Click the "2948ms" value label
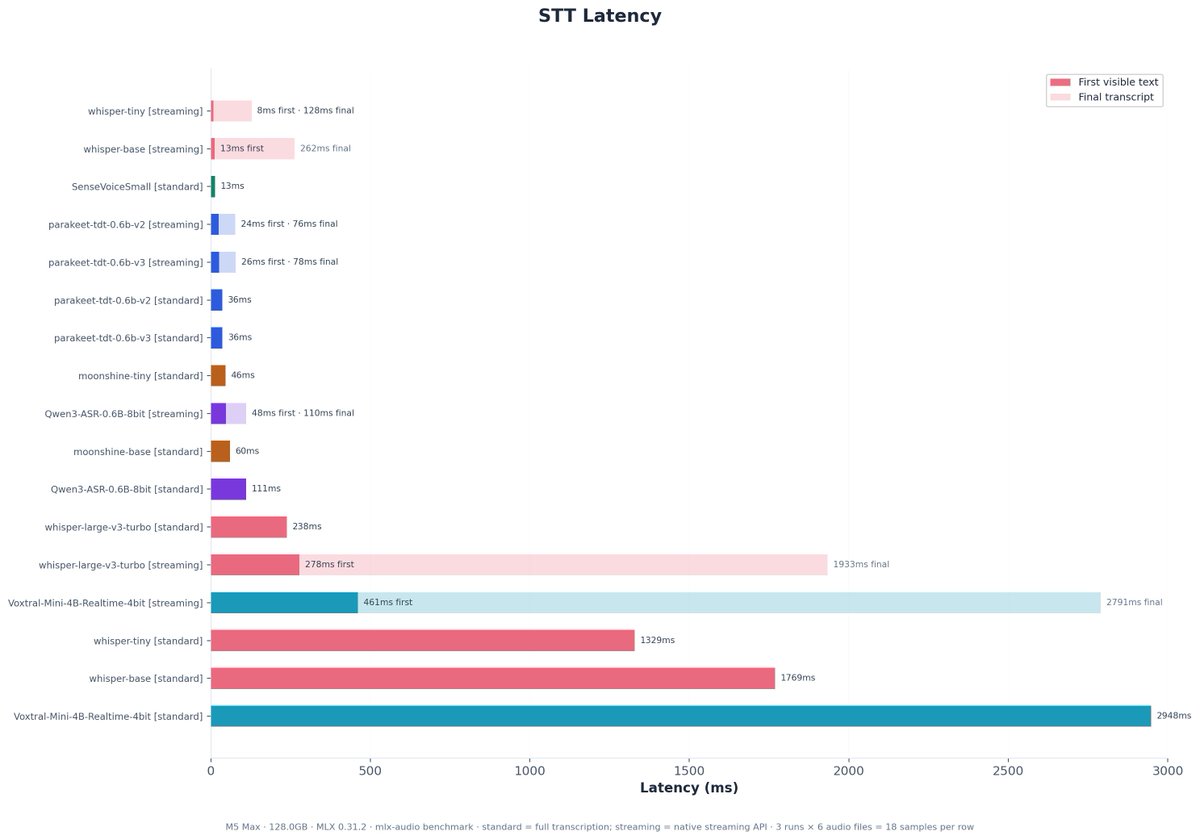The width and height of the screenshot is (1200, 840). coord(1174,716)
